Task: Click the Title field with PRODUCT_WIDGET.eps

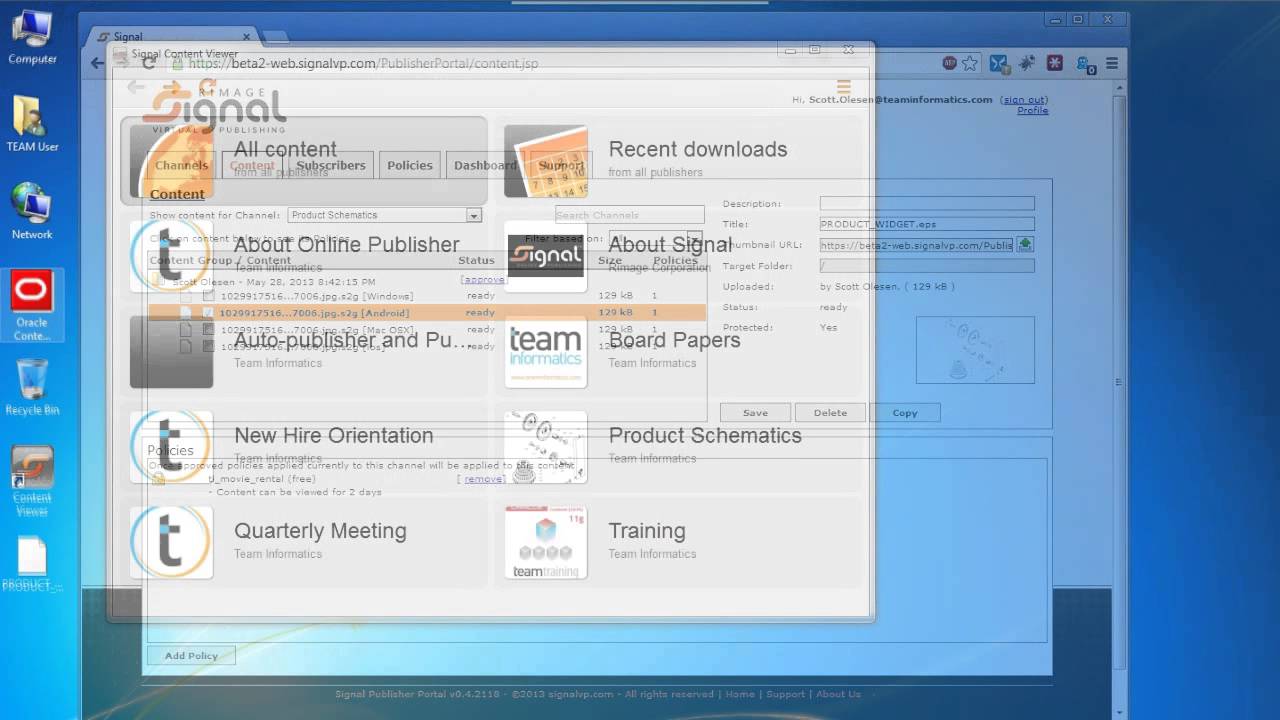Action: pos(927,224)
